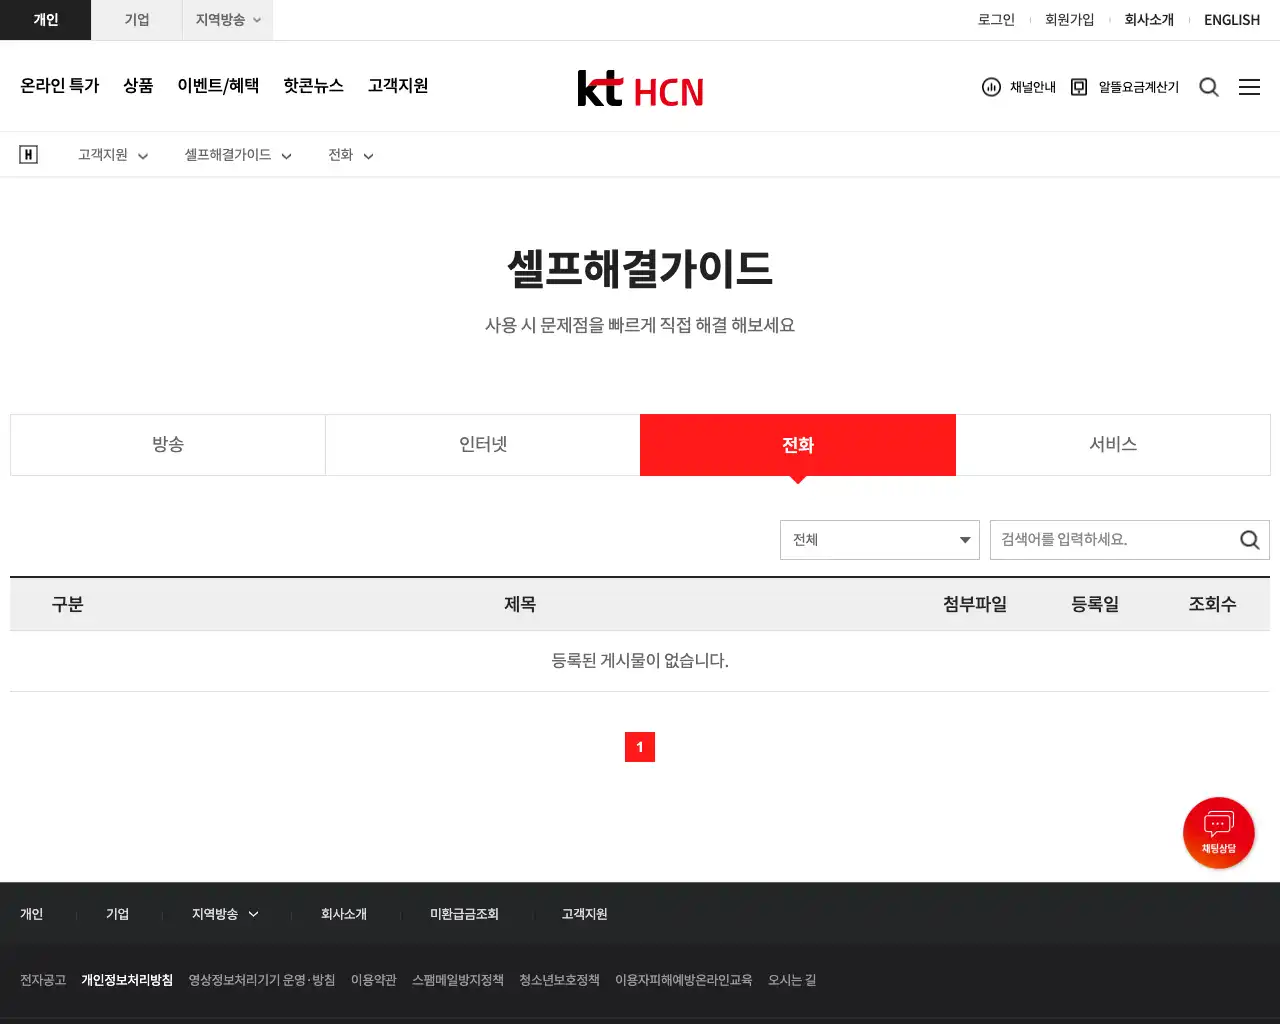Open the rate calculator icon
This screenshot has height=1024, width=1280.
click(x=1079, y=87)
